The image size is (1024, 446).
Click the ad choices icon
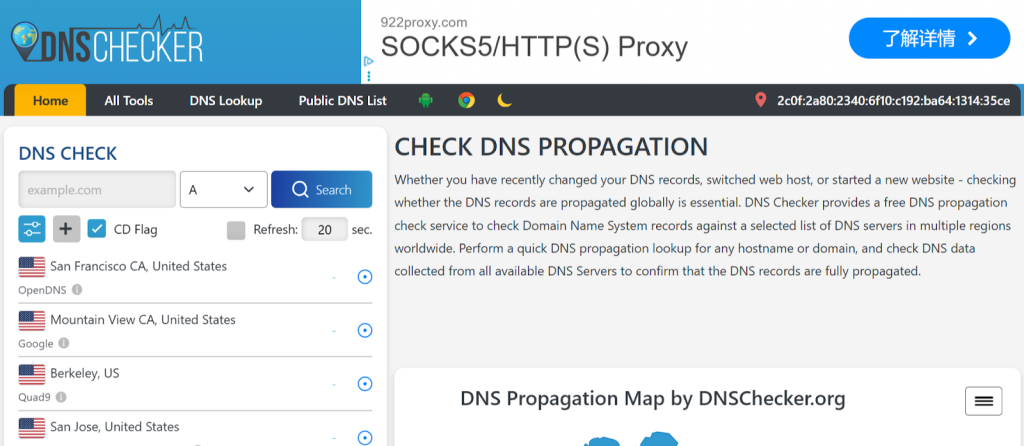[368, 61]
